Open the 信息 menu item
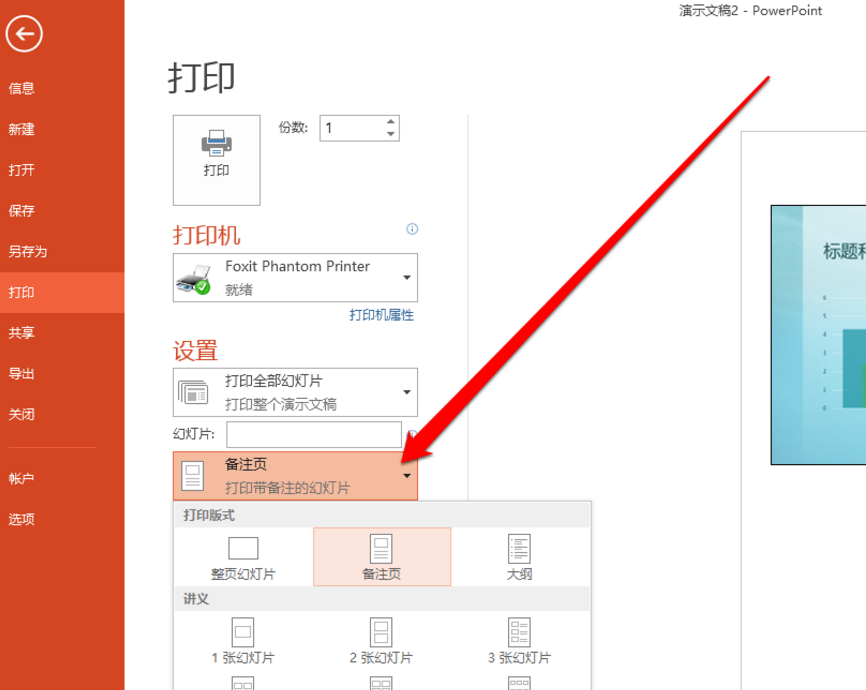This screenshot has height=690, width=866. 22,88
